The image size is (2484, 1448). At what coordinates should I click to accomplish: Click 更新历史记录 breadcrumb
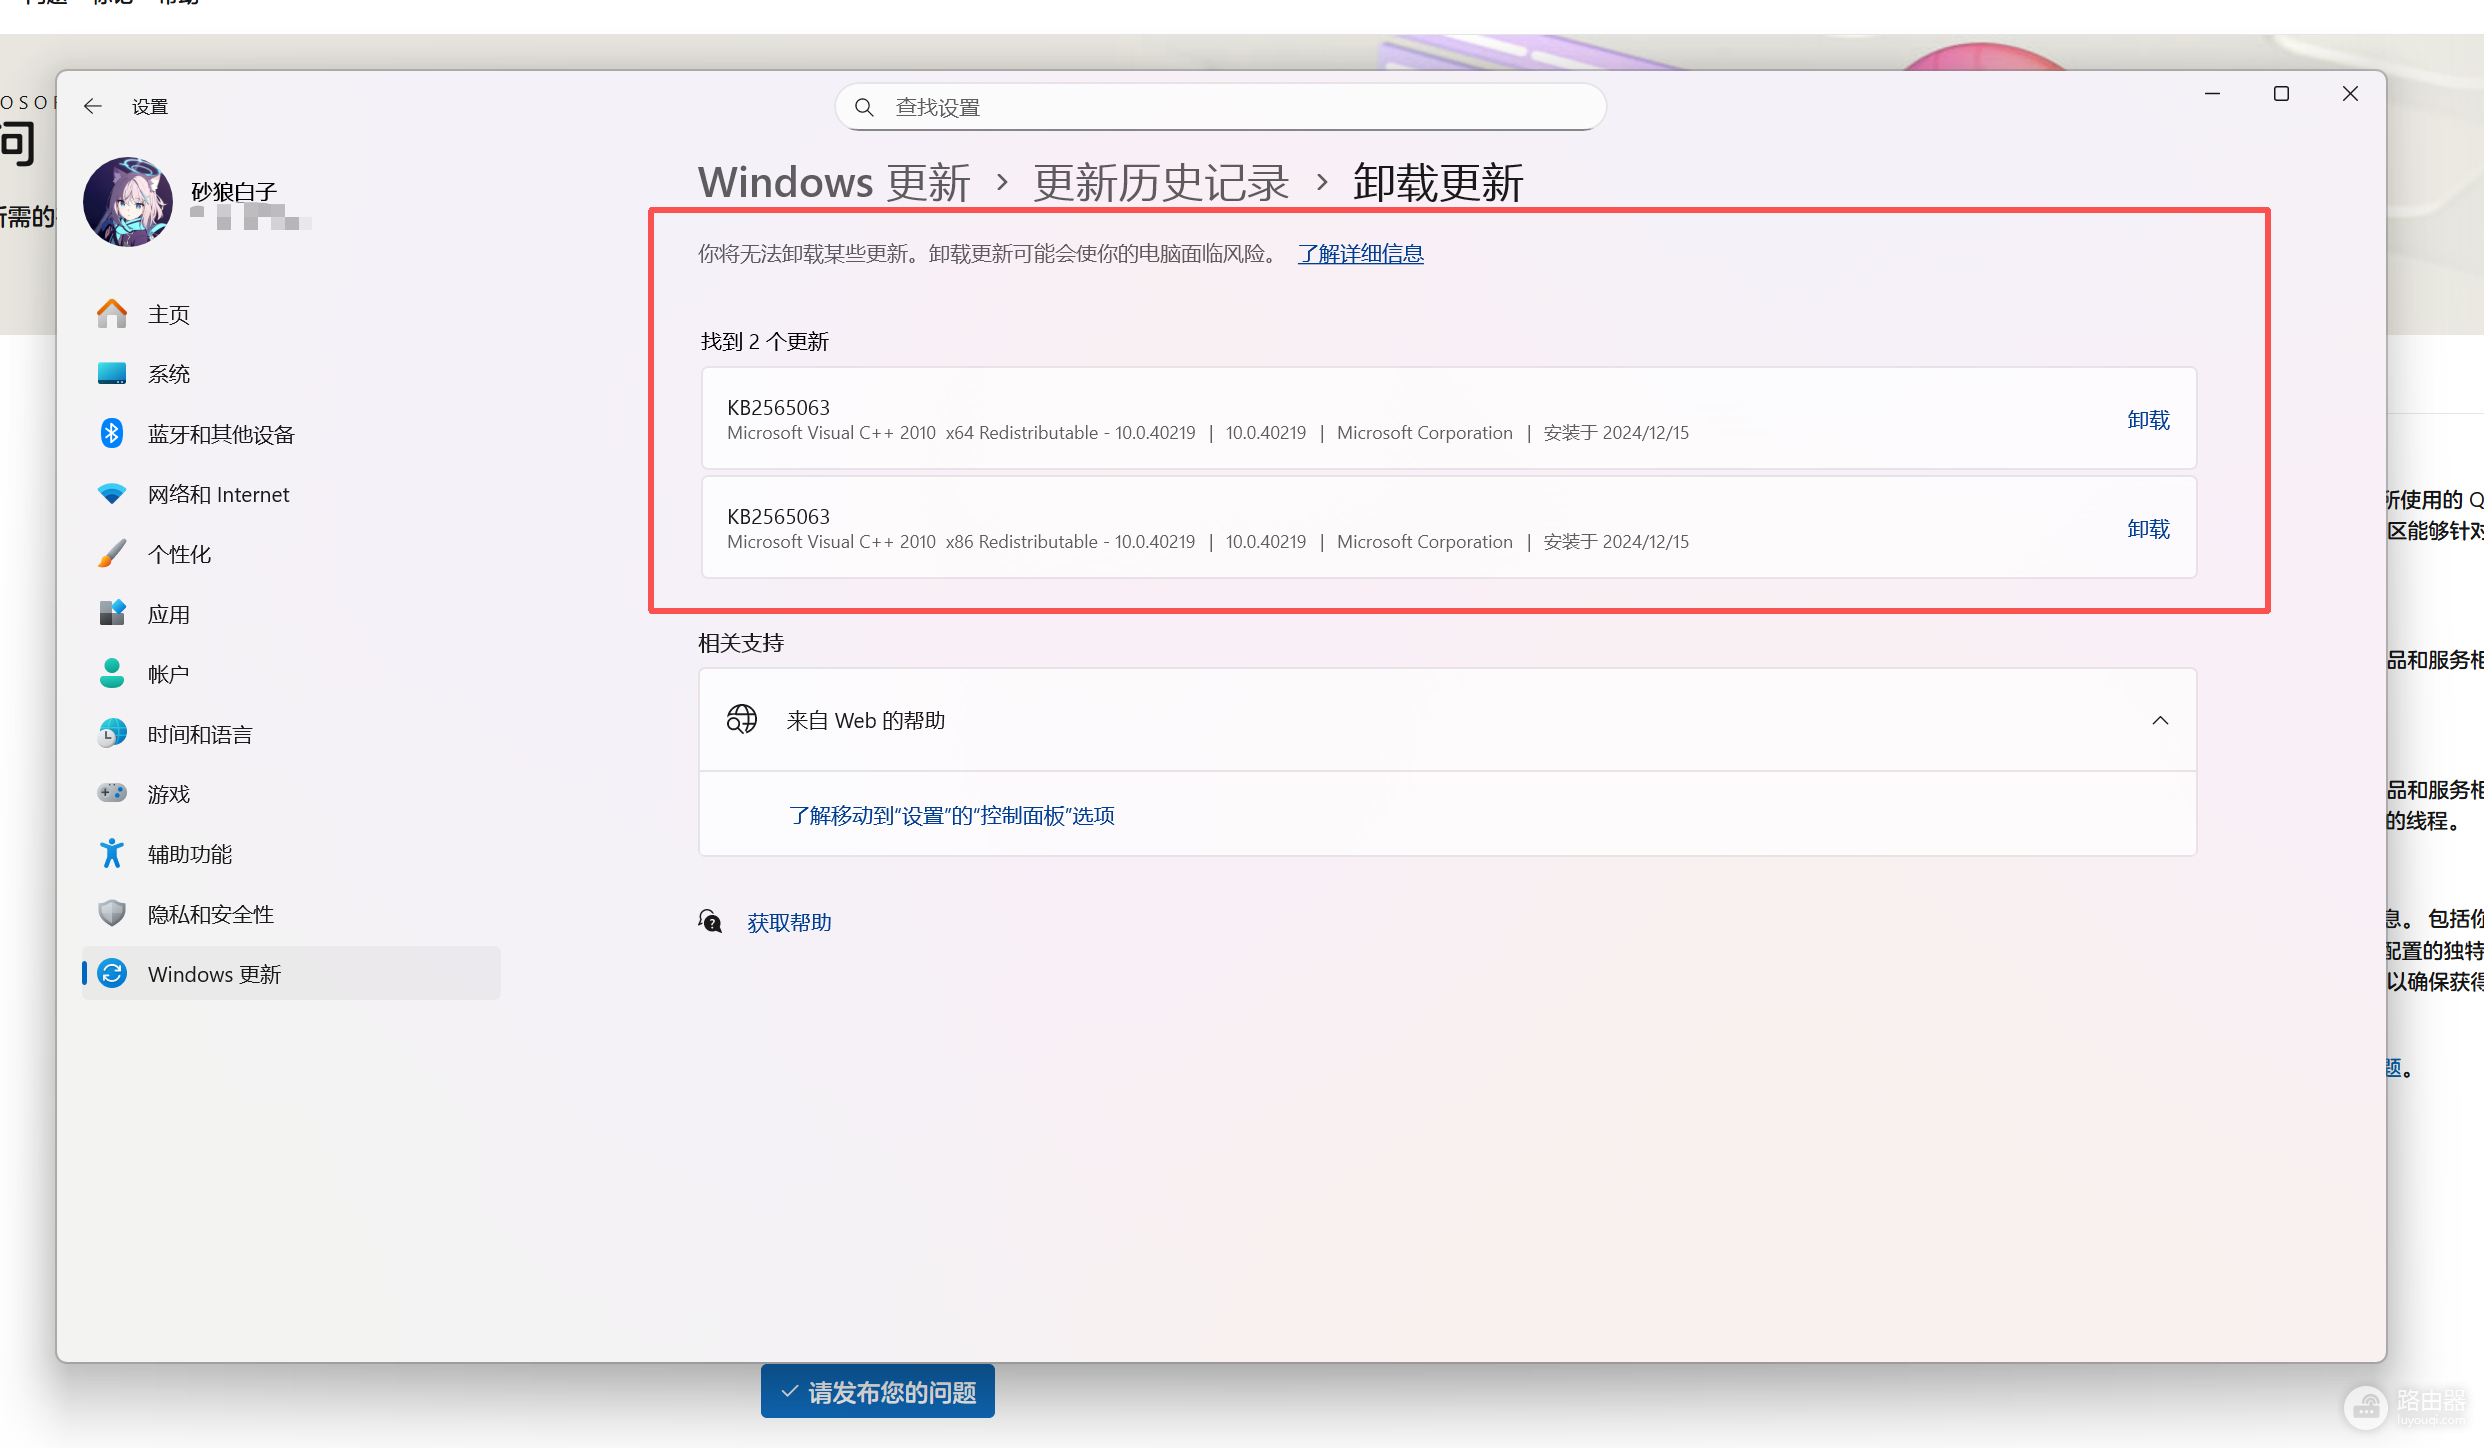point(1161,183)
